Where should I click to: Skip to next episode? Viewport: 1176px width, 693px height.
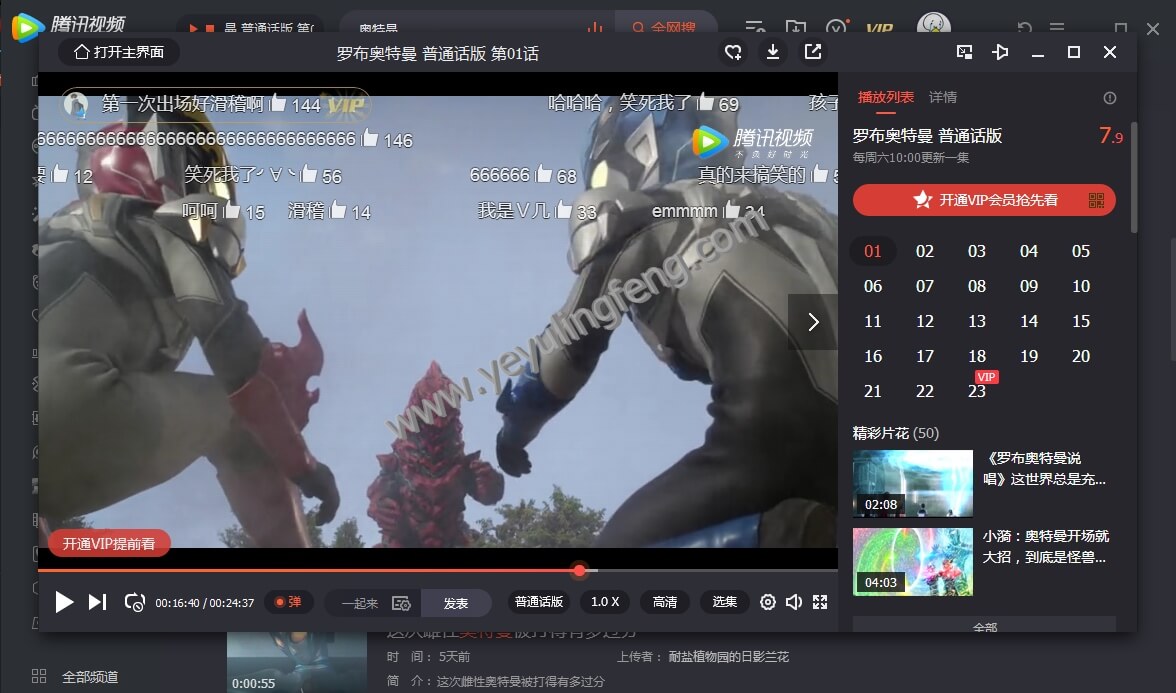[x=98, y=602]
